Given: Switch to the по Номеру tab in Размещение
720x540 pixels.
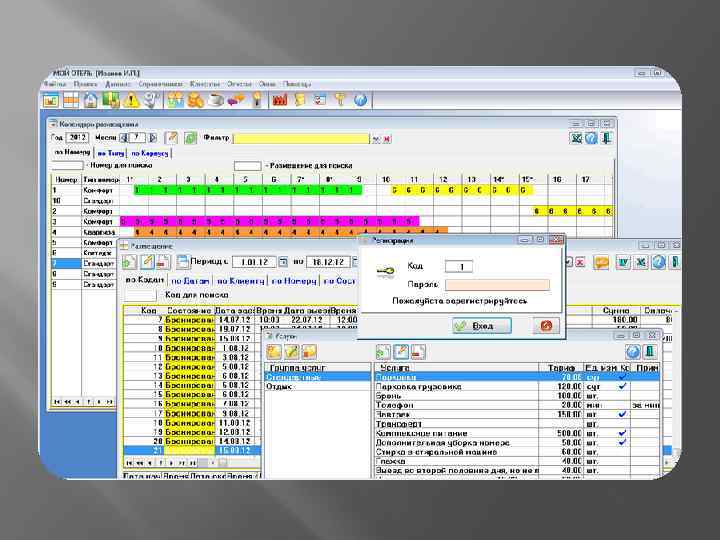Looking at the screenshot, I should click(x=294, y=281).
